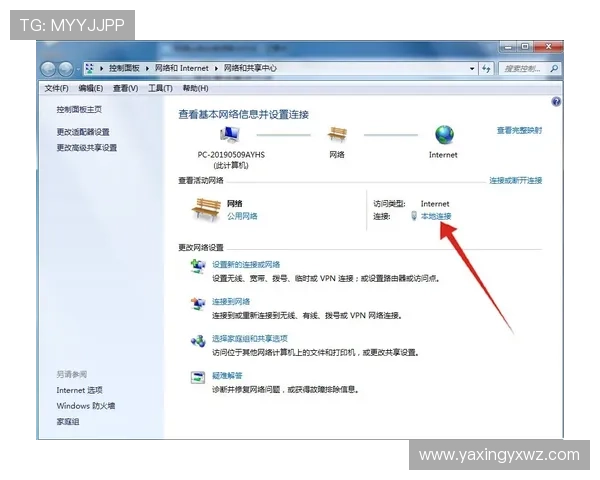The height and width of the screenshot is (480, 600).
Task: Open the 文件(F) menu
Action: (57, 88)
